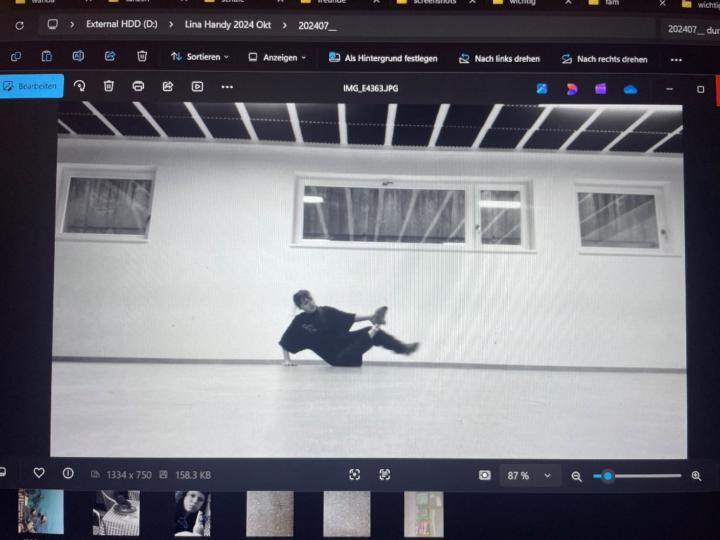Open the Photos three-dot more menu
720x540 pixels.
click(227, 87)
